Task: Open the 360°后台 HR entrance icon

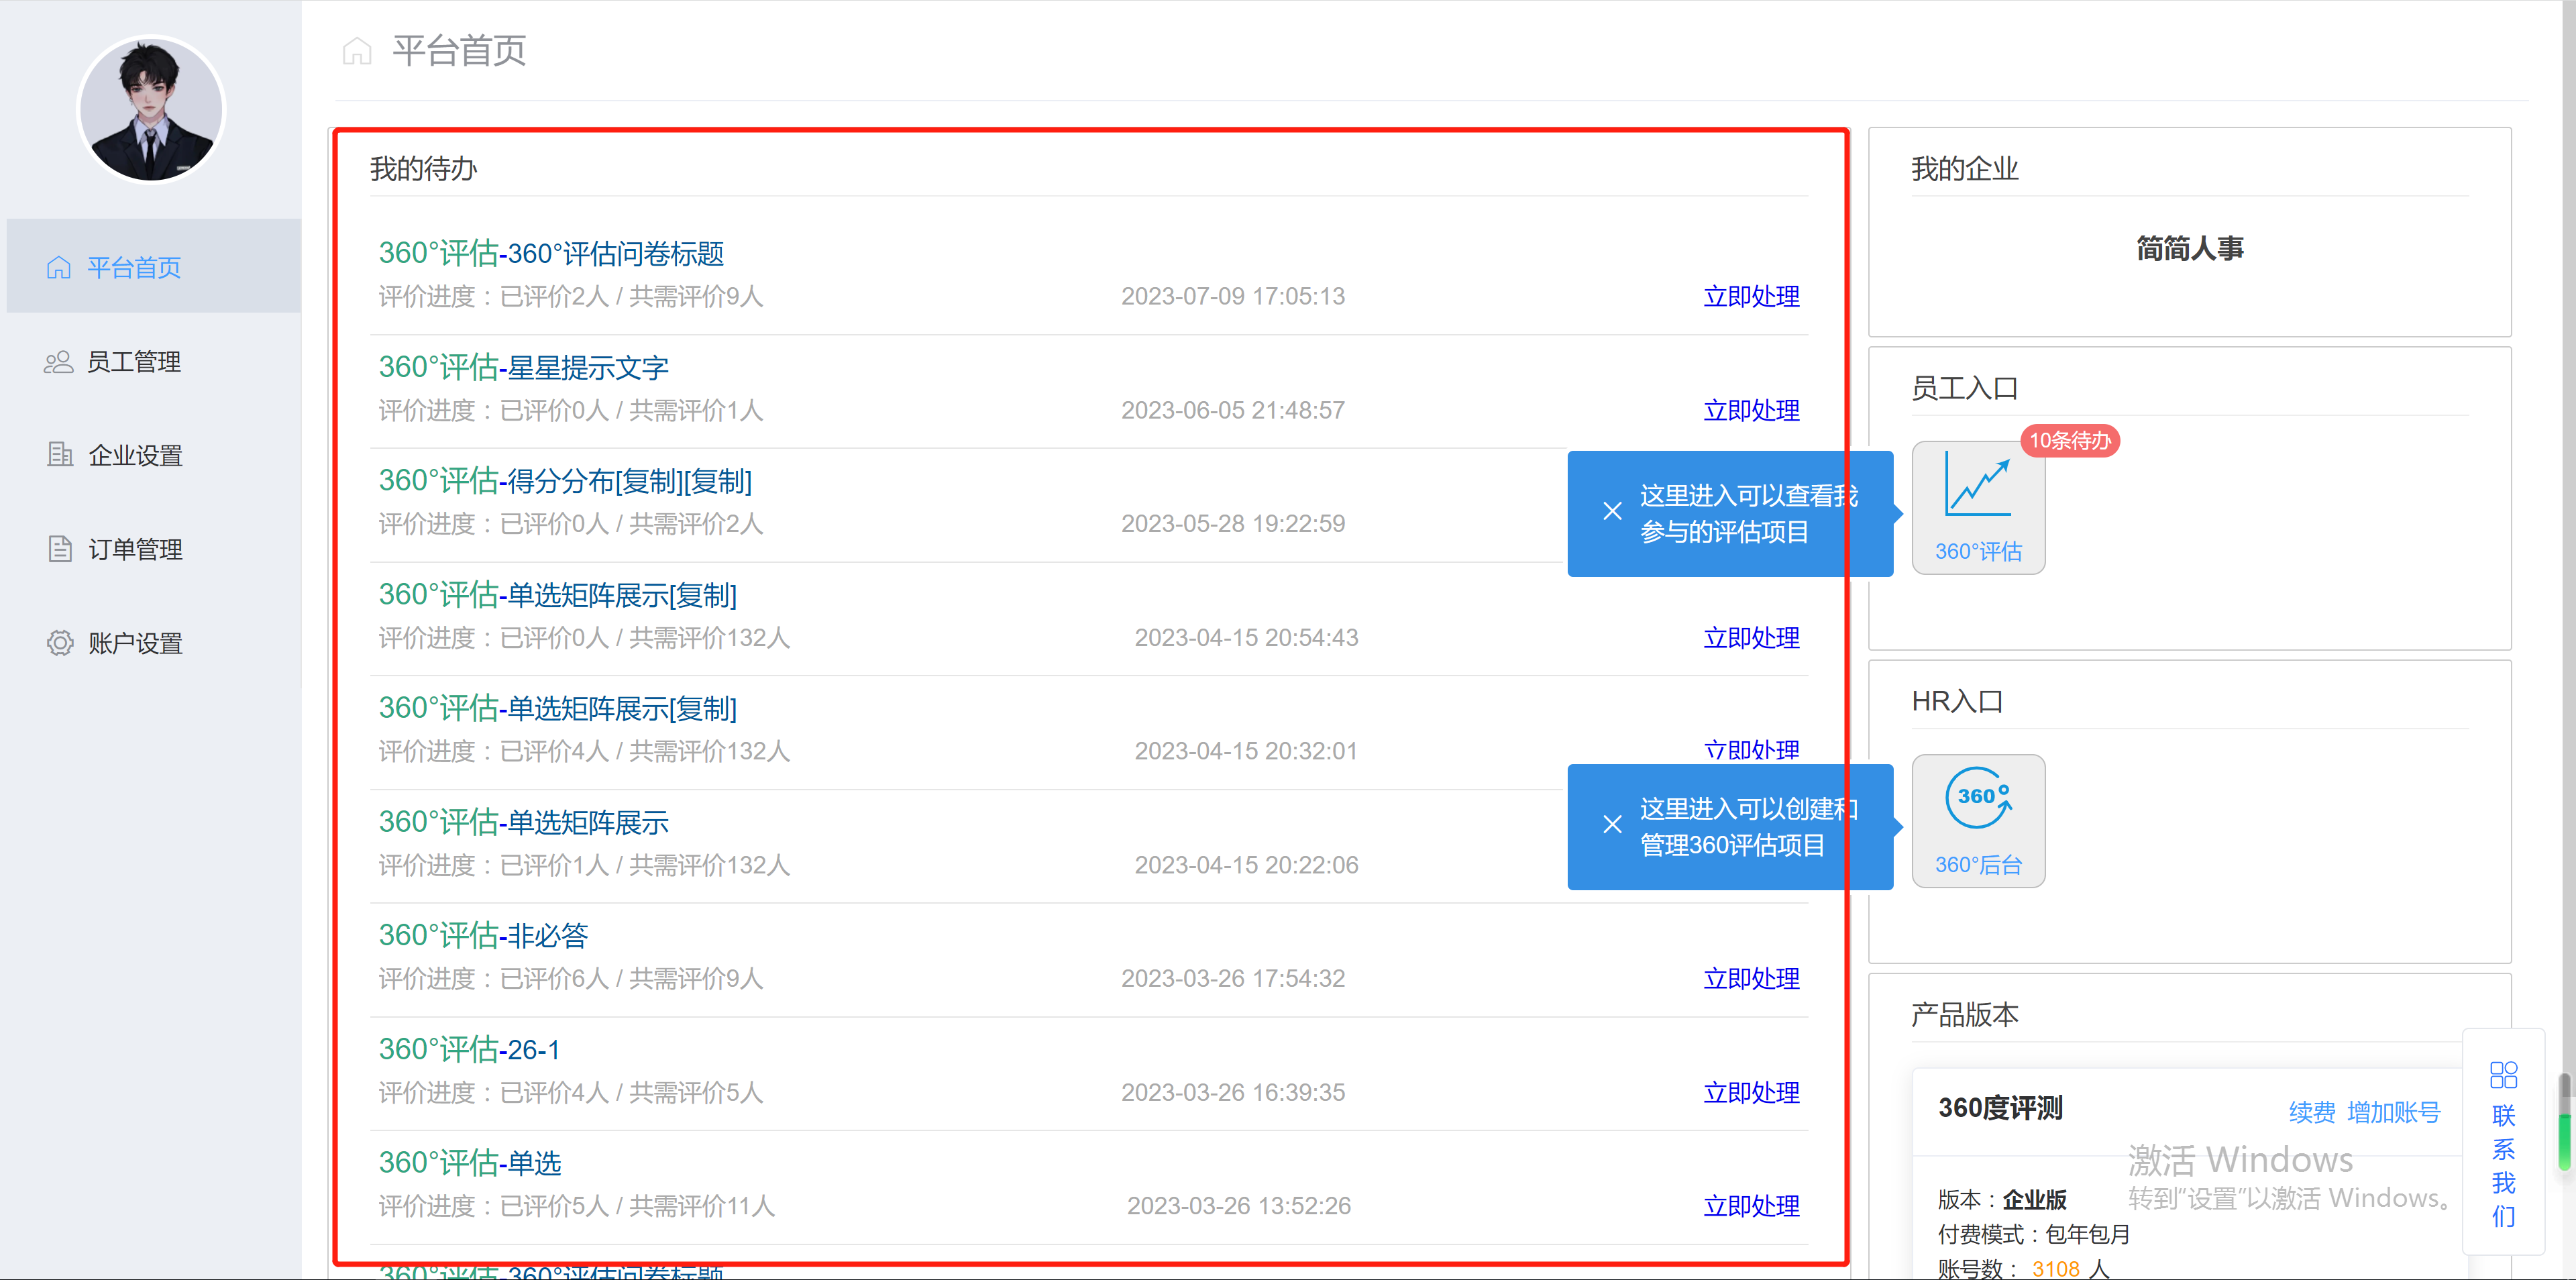Action: tap(1978, 821)
